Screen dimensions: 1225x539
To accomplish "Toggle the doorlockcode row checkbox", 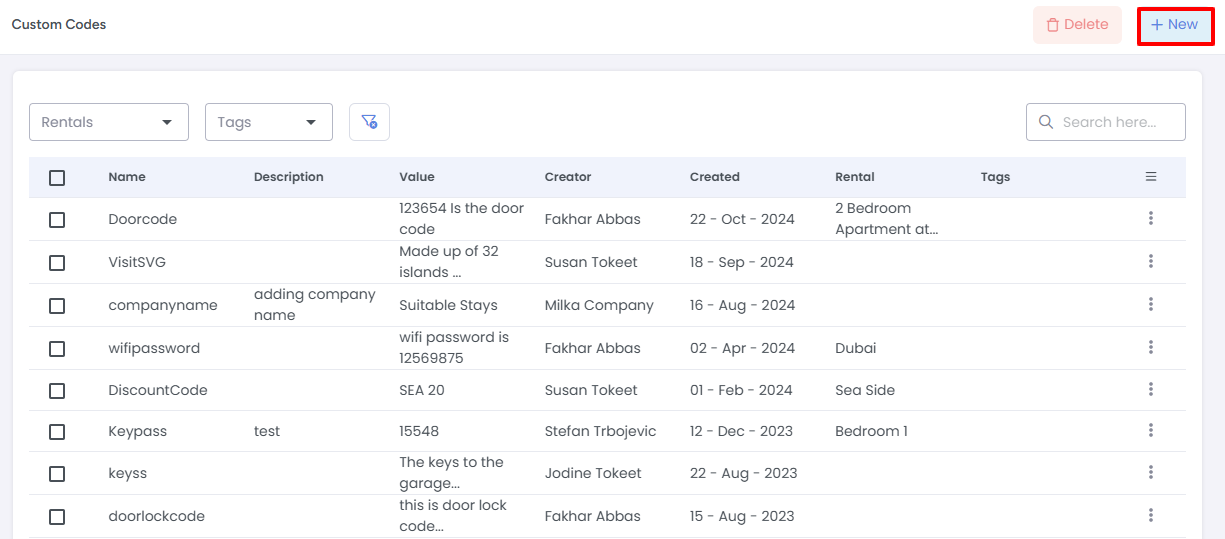I will click(x=57, y=516).
